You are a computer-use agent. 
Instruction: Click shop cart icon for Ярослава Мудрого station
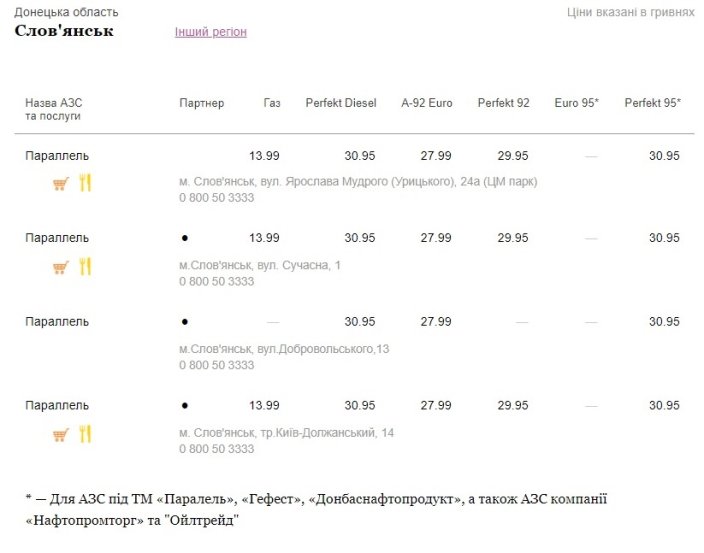click(61, 184)
